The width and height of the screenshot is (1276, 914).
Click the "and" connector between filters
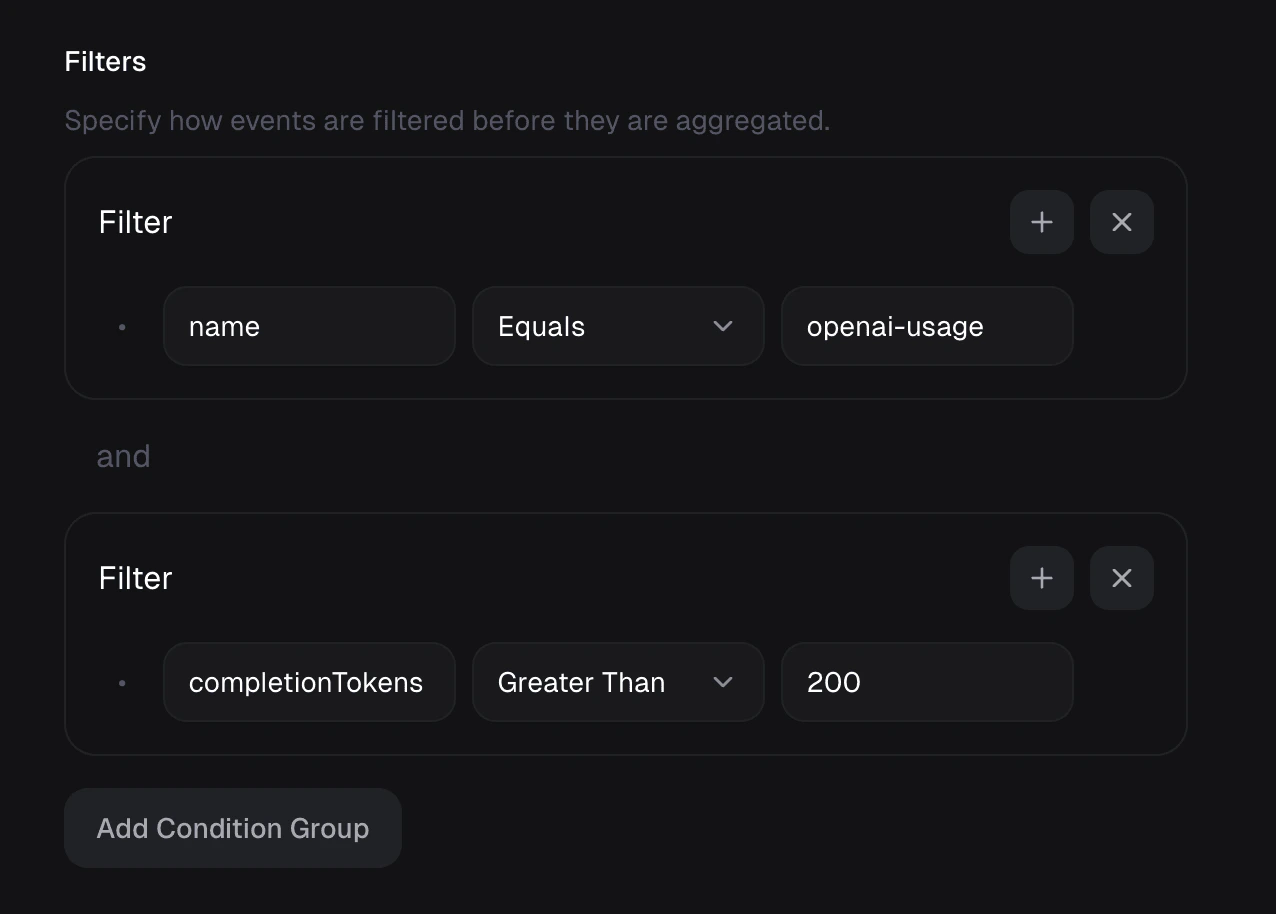tap(123, 456)
